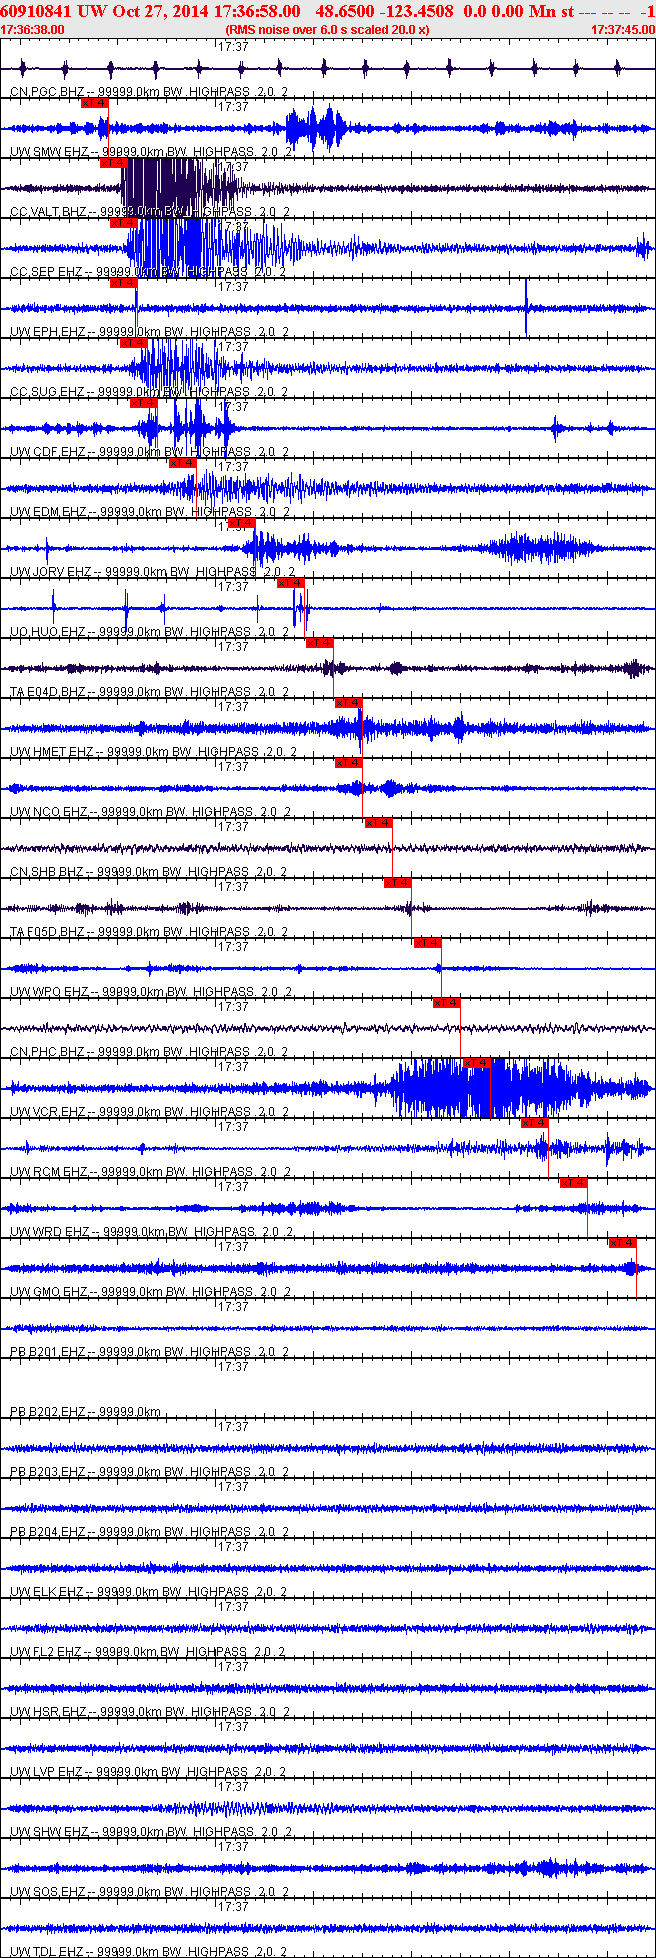Click the UW.WRD.EHZ station label

click(x=49, y=1232)
